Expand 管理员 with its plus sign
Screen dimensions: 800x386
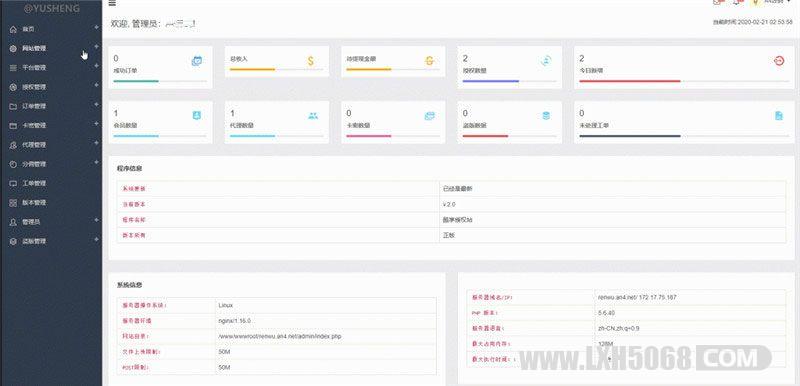coord(96,220)
